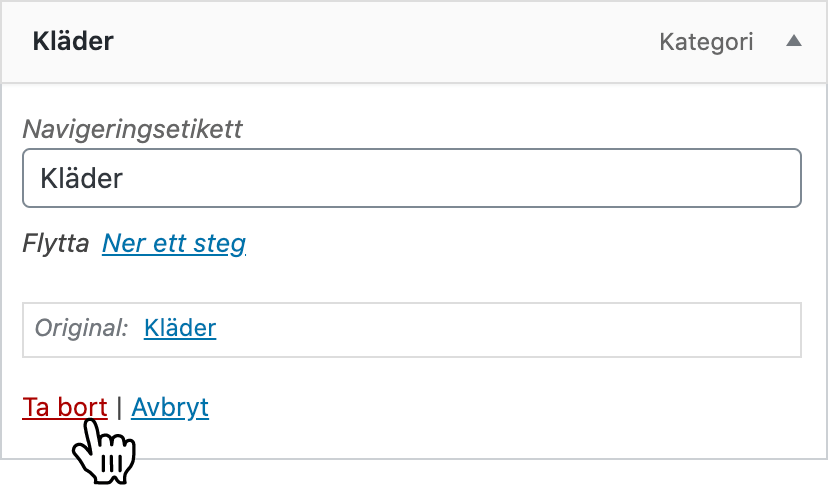This screenshot has width=828, height=496.
Task: Click the word bort in red delete link
Action: click(82, 408)
